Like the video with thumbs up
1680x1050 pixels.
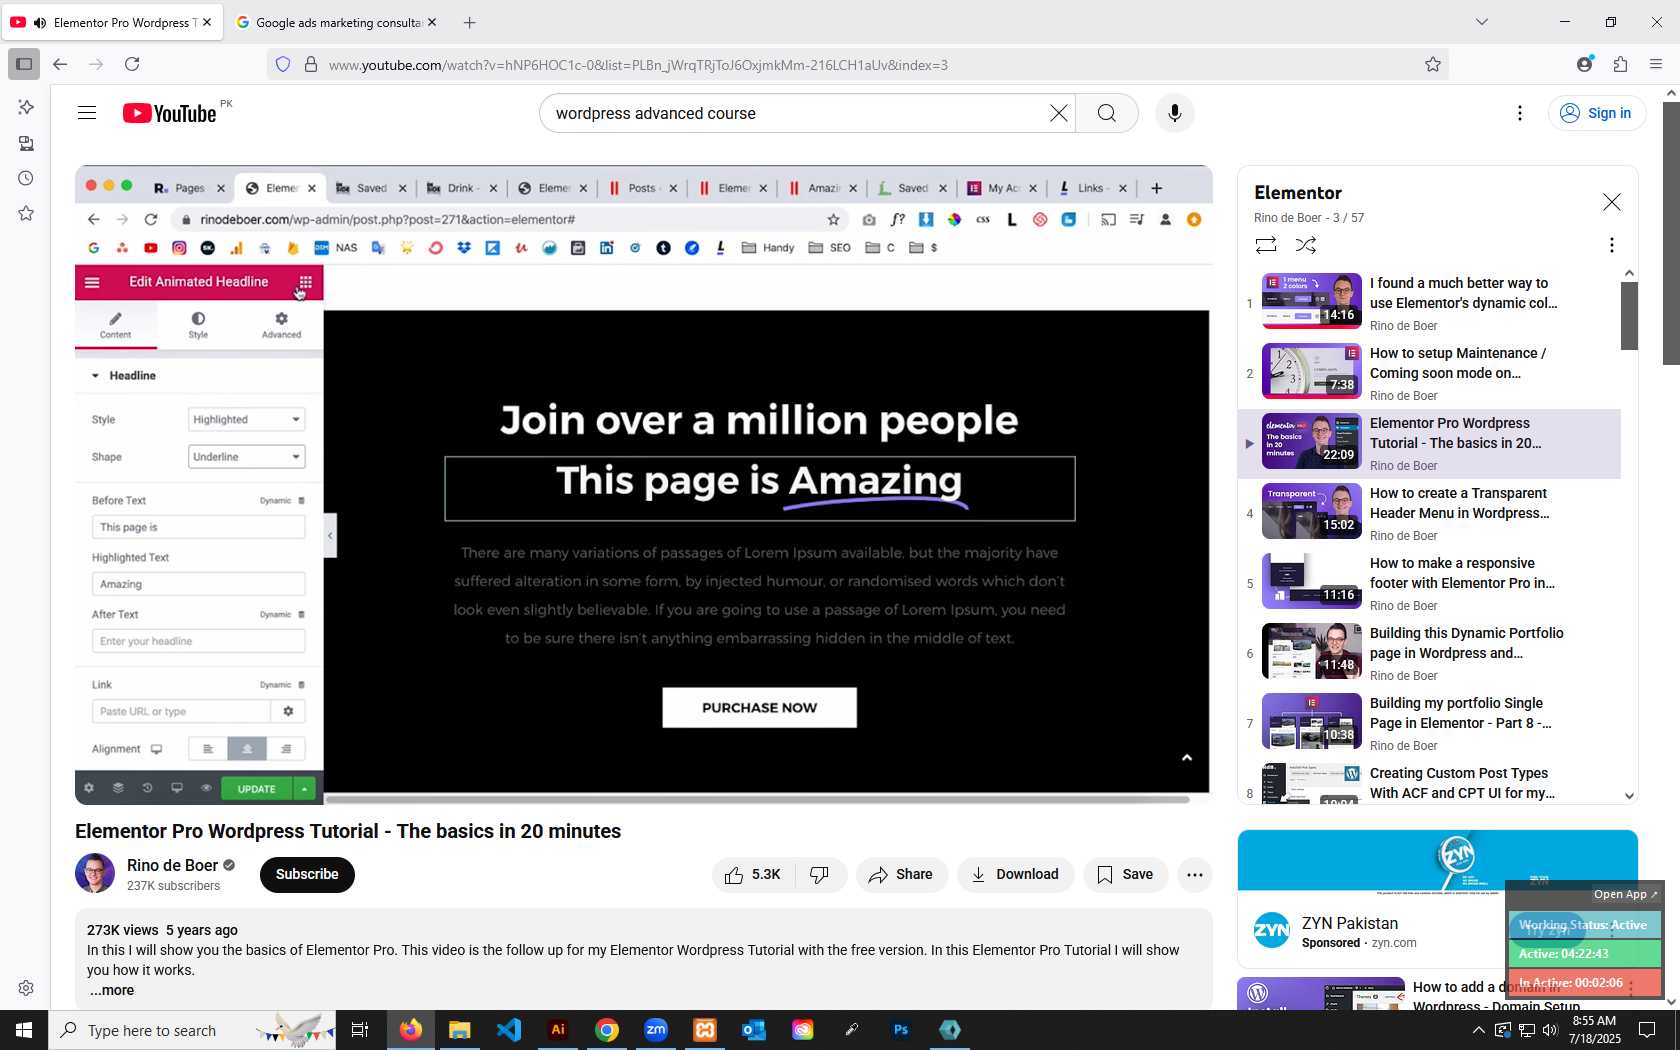pyautogui.click(x=753, y=875)
